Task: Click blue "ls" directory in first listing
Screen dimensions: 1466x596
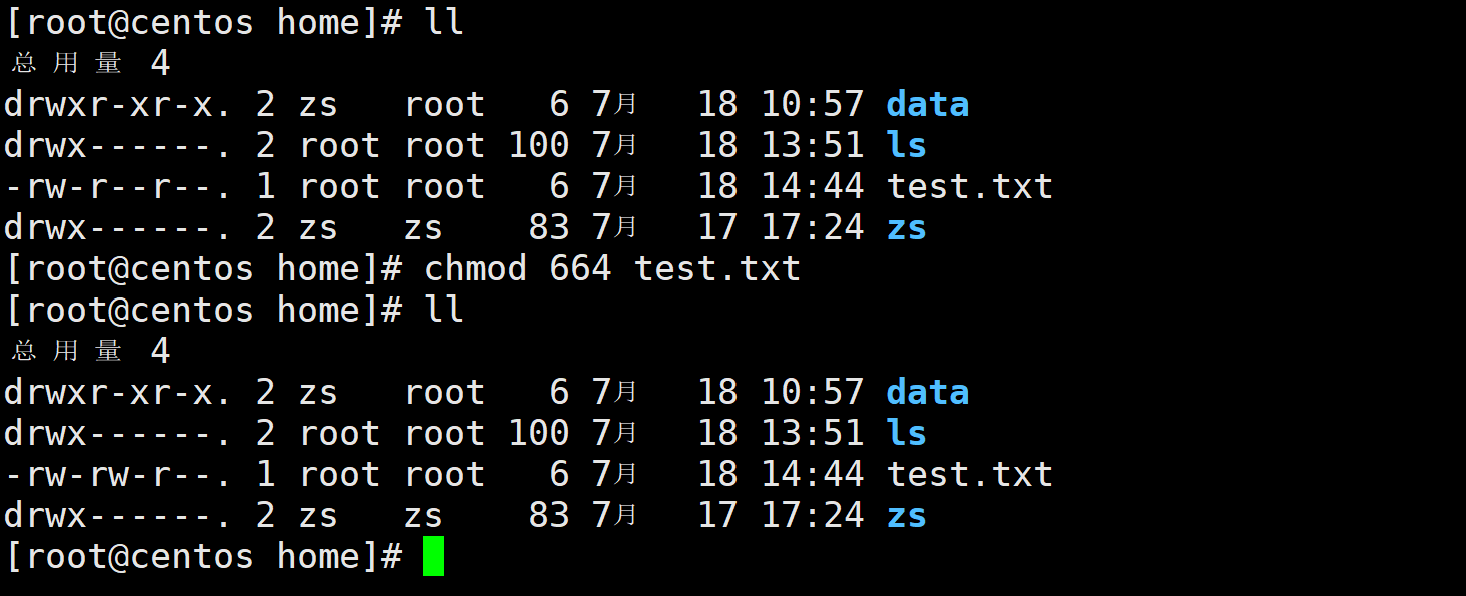Action: (906, 146)
